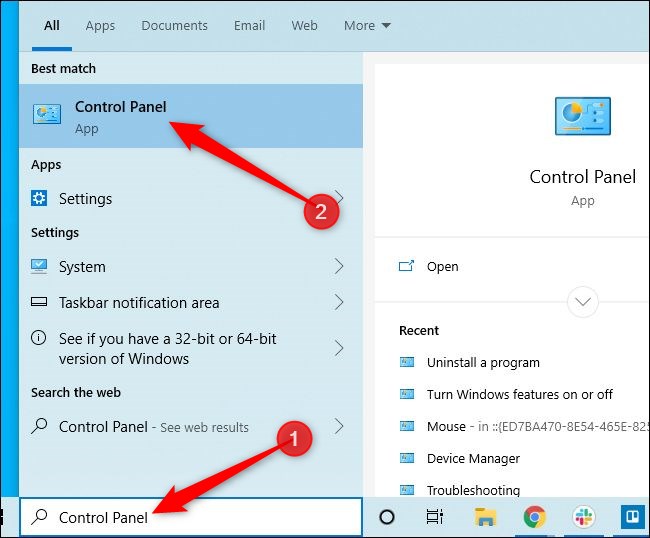Click the Control Panel icon in best match
The width and height of the screenshot is (650, 538).
pos(47,114)
